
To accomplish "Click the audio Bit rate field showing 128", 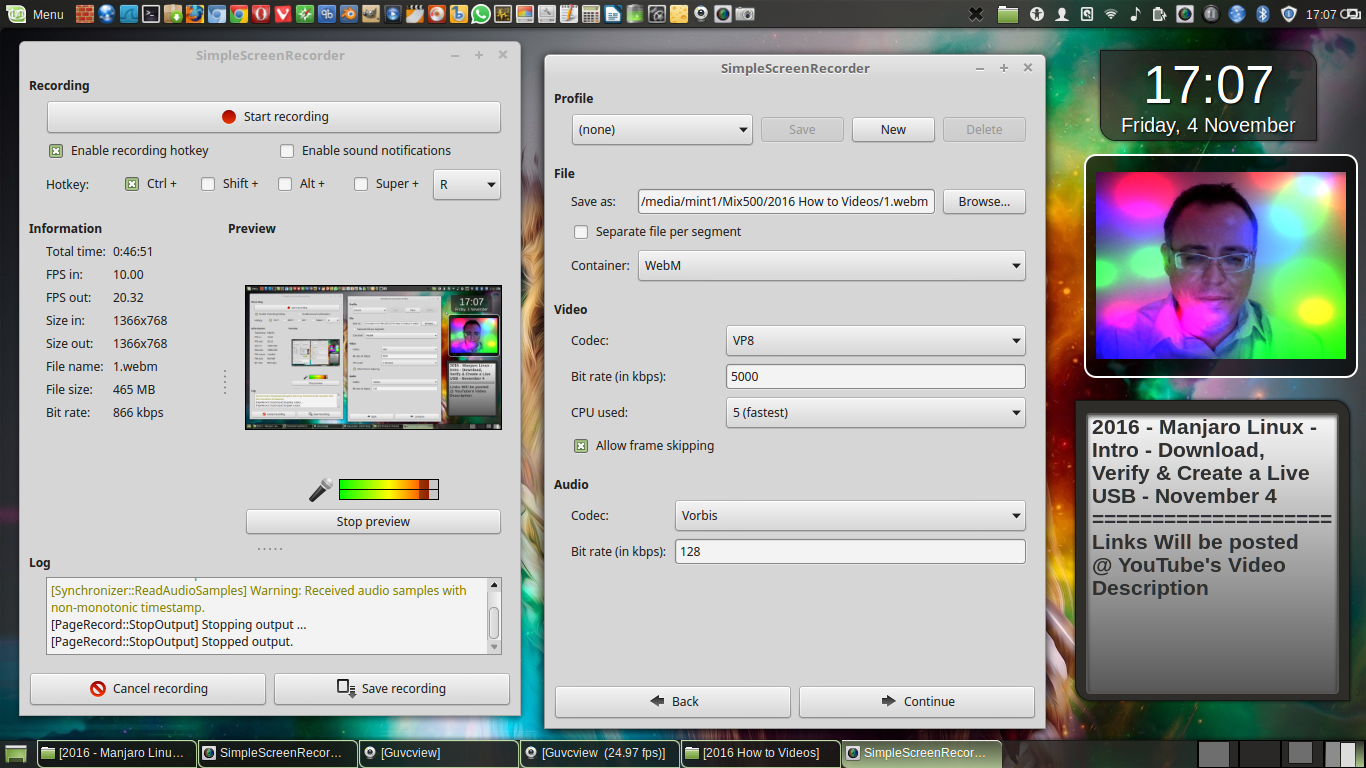I will pyautogui.click(x=851, y=552).
